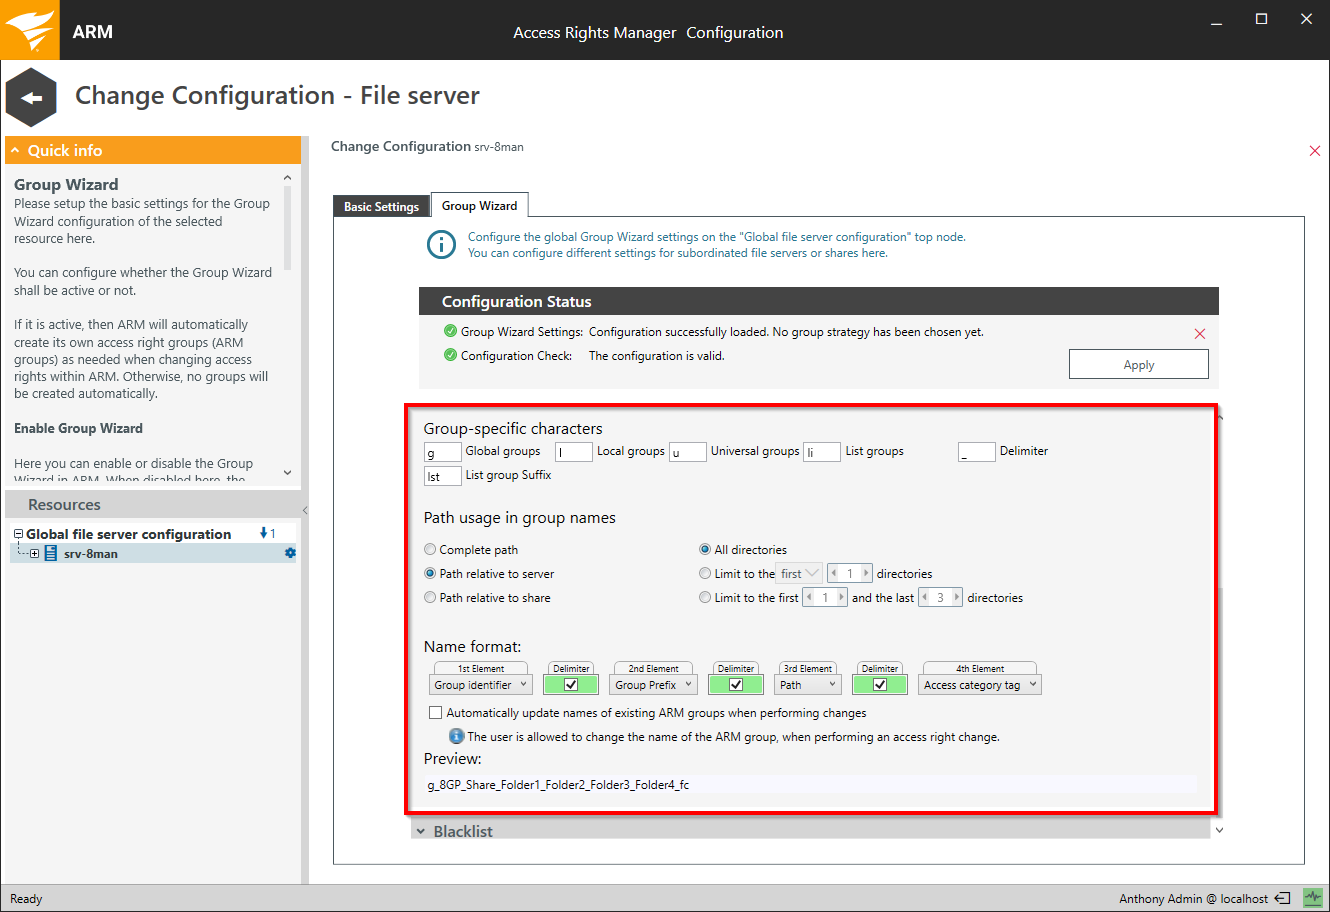
Task: Click the red X in Configuration Status
Action: (x=1200, y=334)
